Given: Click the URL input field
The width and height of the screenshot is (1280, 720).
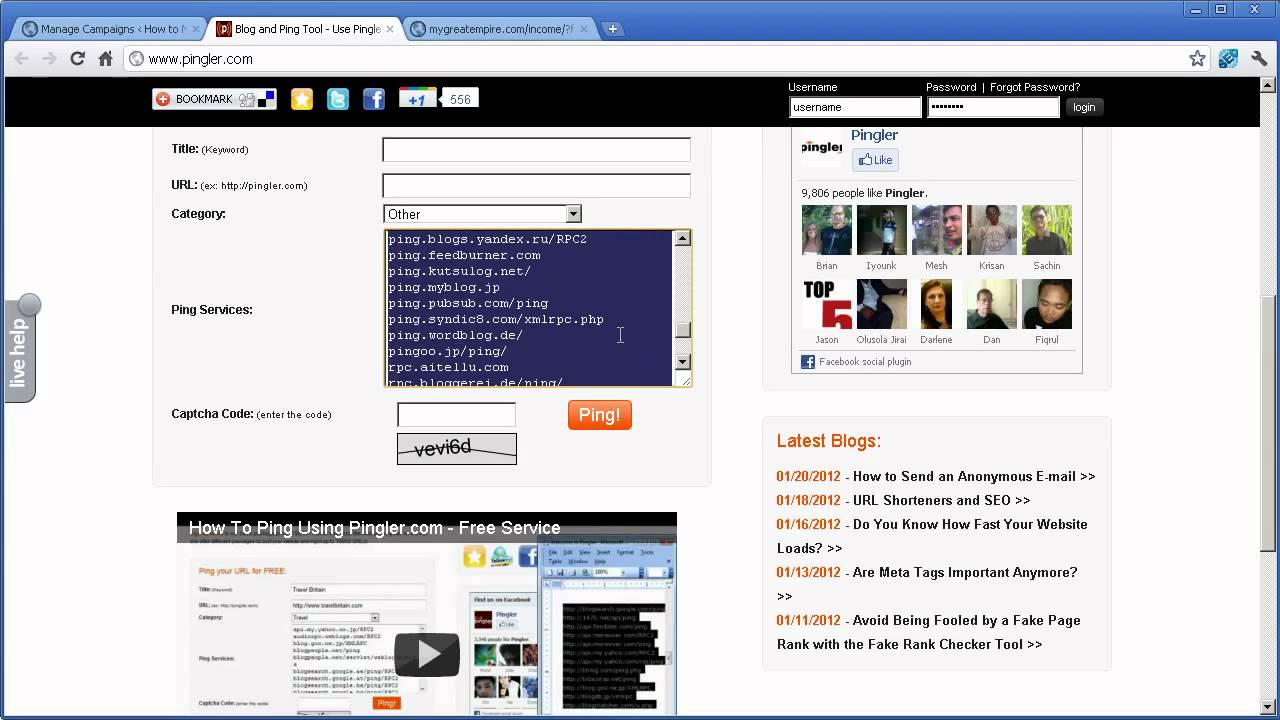Looking at the screenshot, I should pyautogui.click(x=536, y=186).
